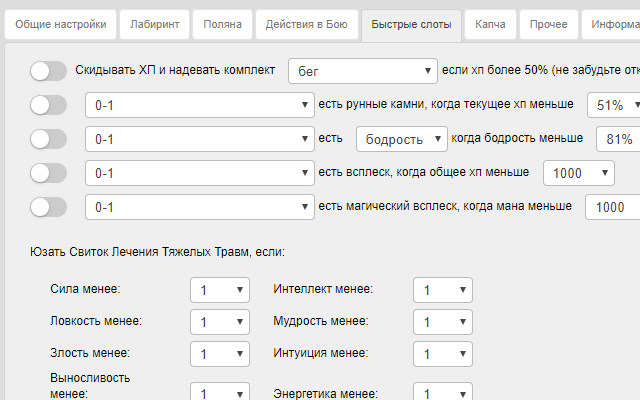
Task: Open the 1000 общее хп dropdown
Action: point(578,173)
